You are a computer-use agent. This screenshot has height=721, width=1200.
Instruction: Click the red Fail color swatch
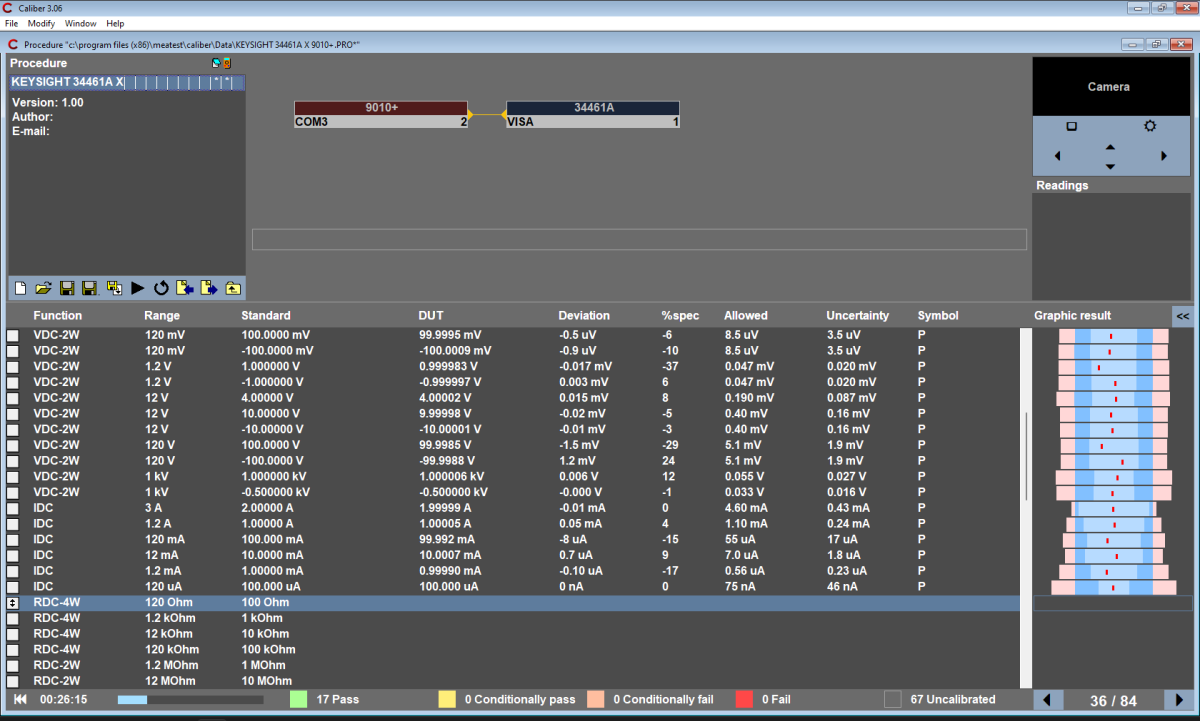point(744,699)
